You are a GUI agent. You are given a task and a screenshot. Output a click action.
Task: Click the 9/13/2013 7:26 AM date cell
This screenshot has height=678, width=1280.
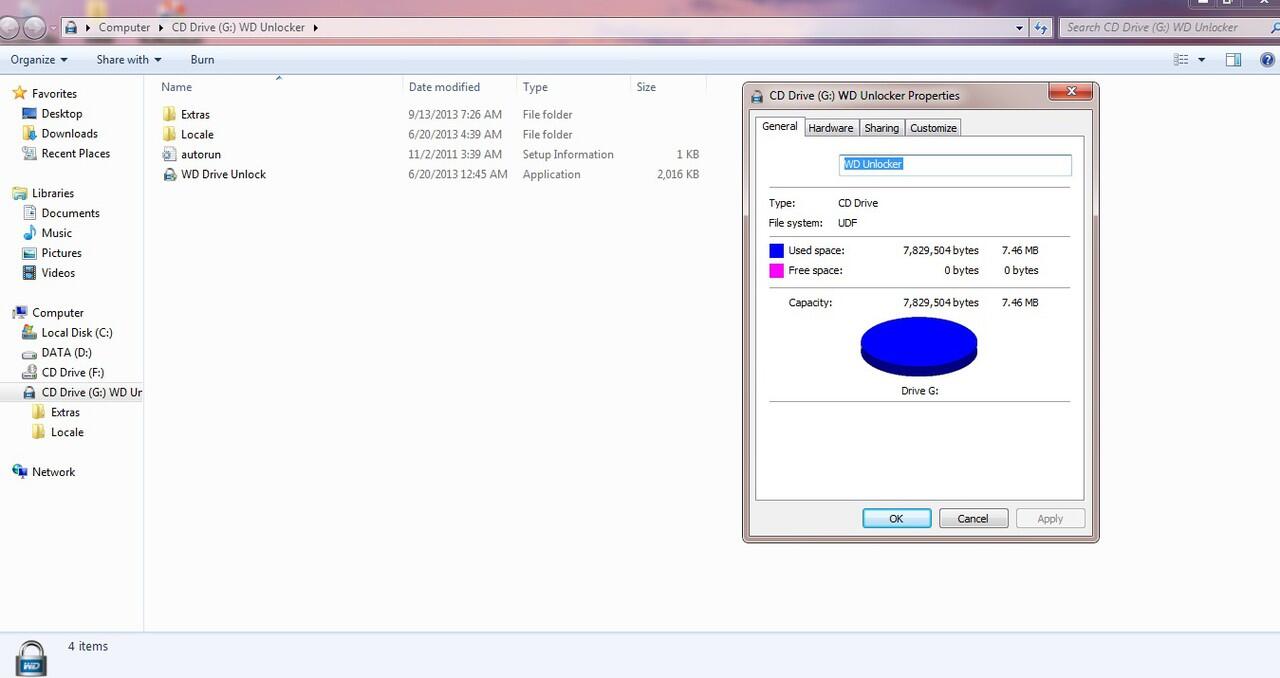(x=455, y=114)
